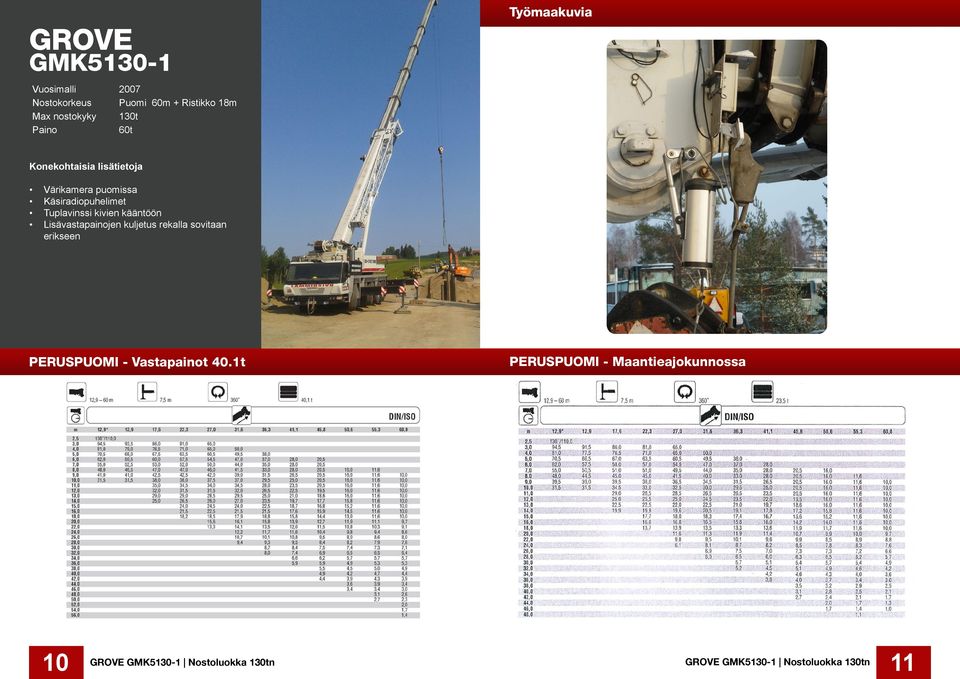This screenshot has height=679, width=960.
Task: Click the crane hook icon in the left DIN/ISO bar
Action: [242, 415]
